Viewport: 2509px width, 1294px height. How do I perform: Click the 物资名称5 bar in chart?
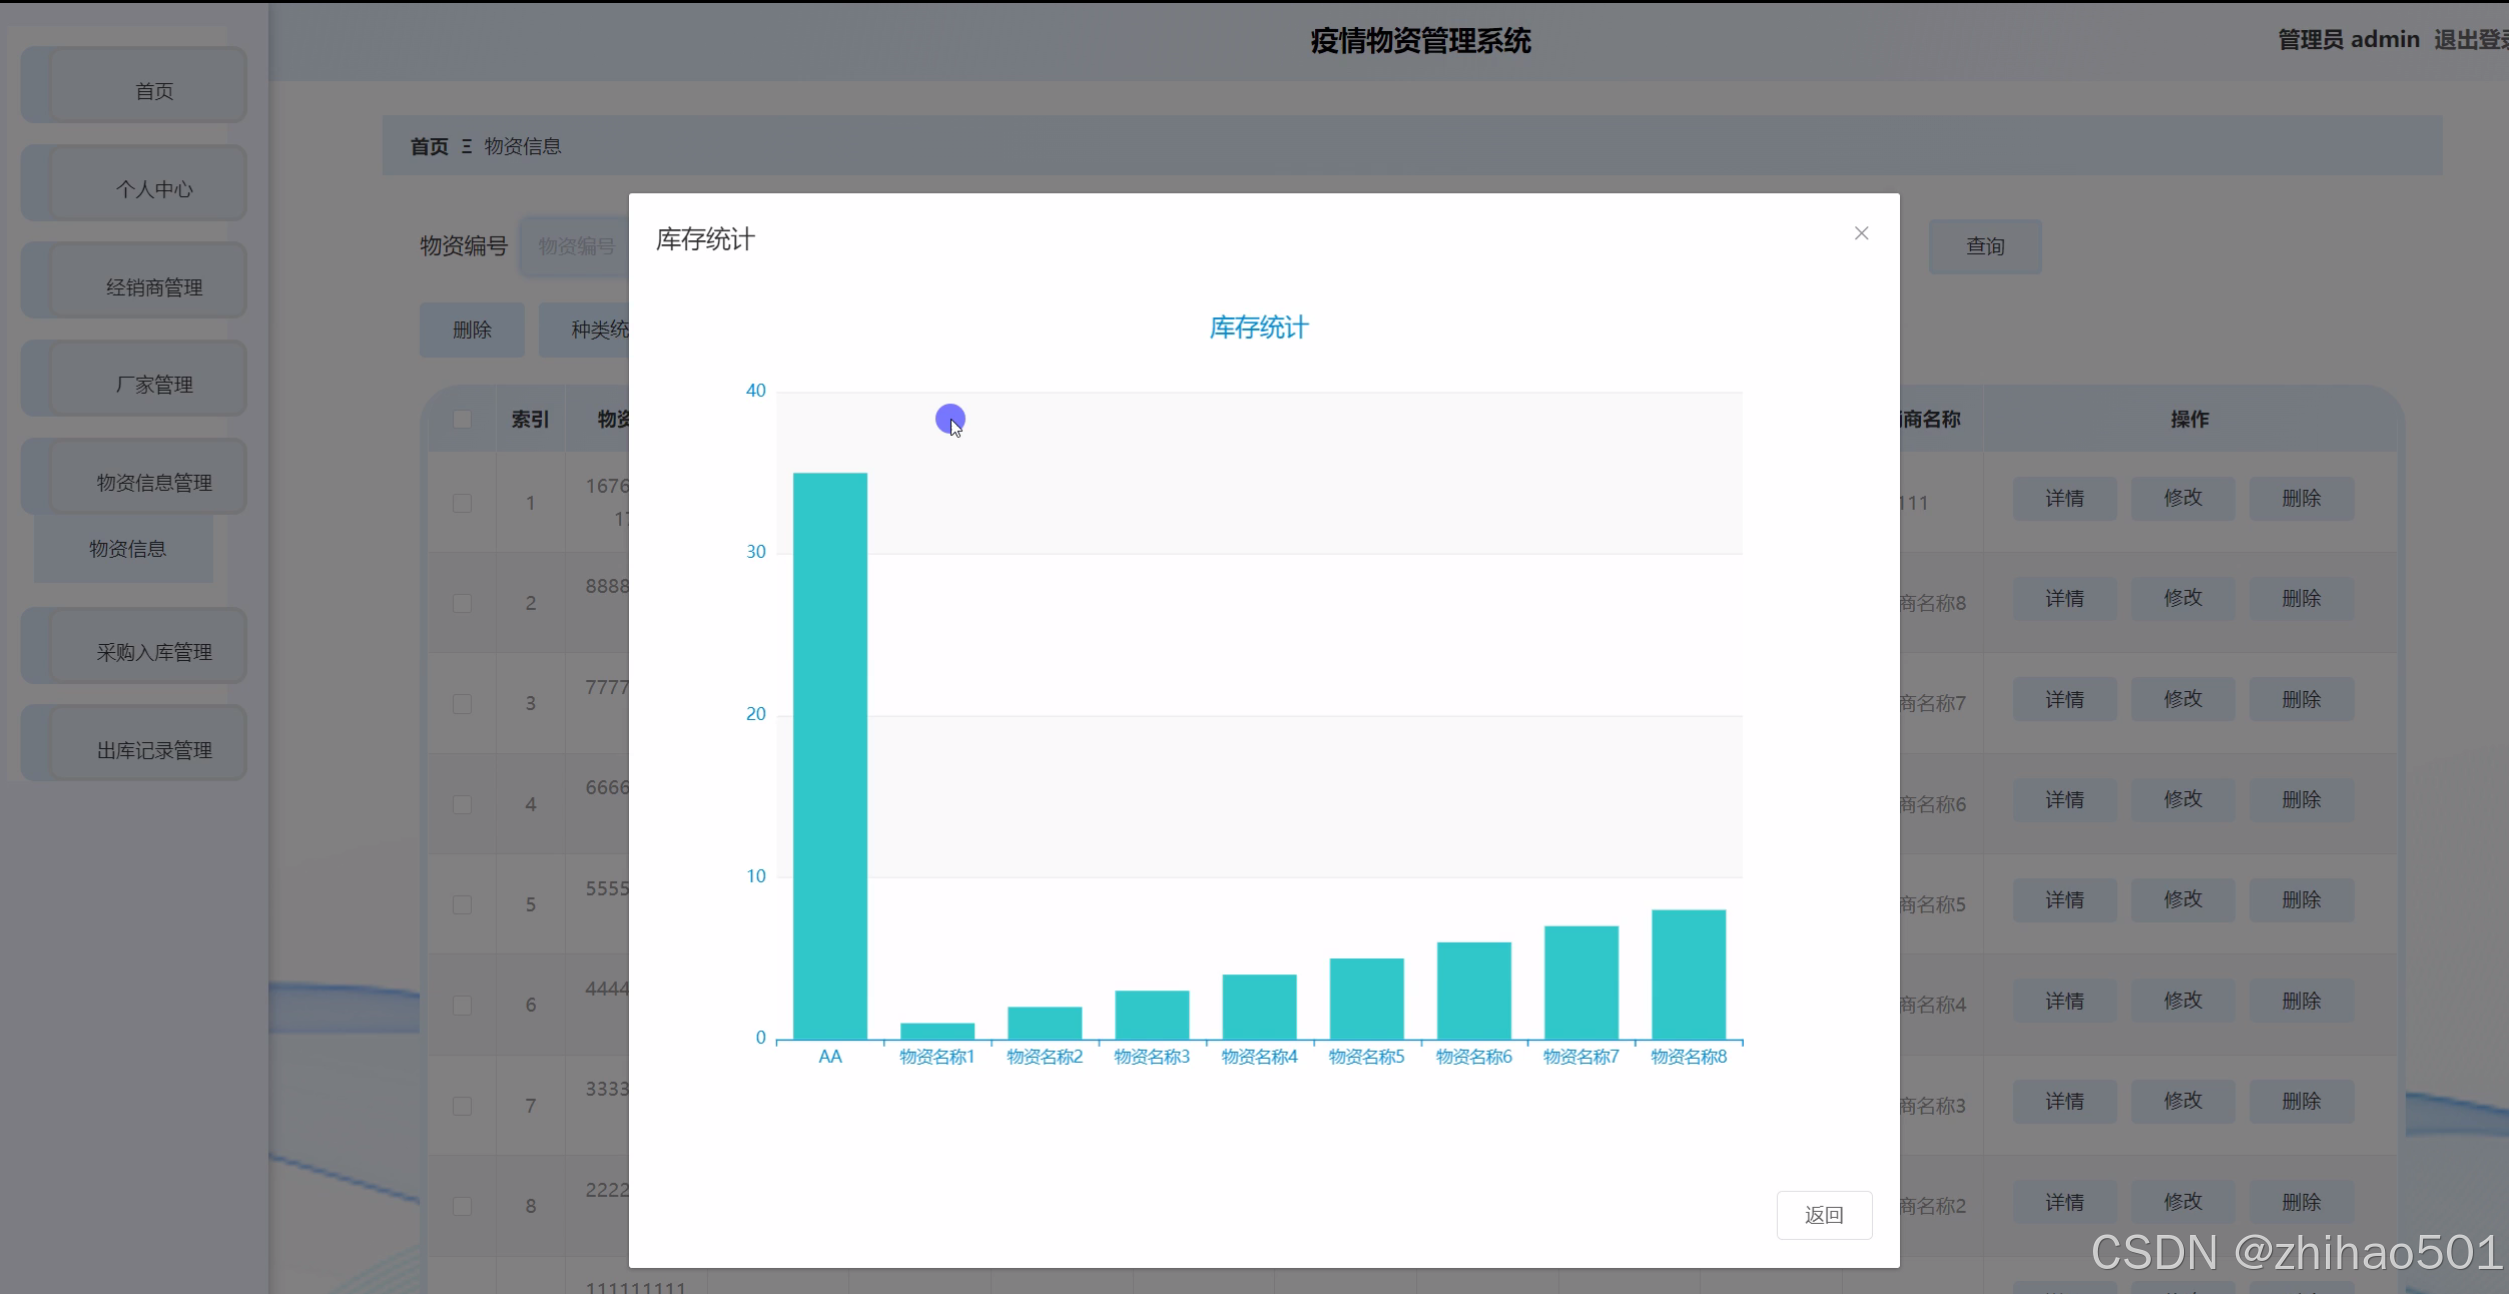click(1365, 998)
